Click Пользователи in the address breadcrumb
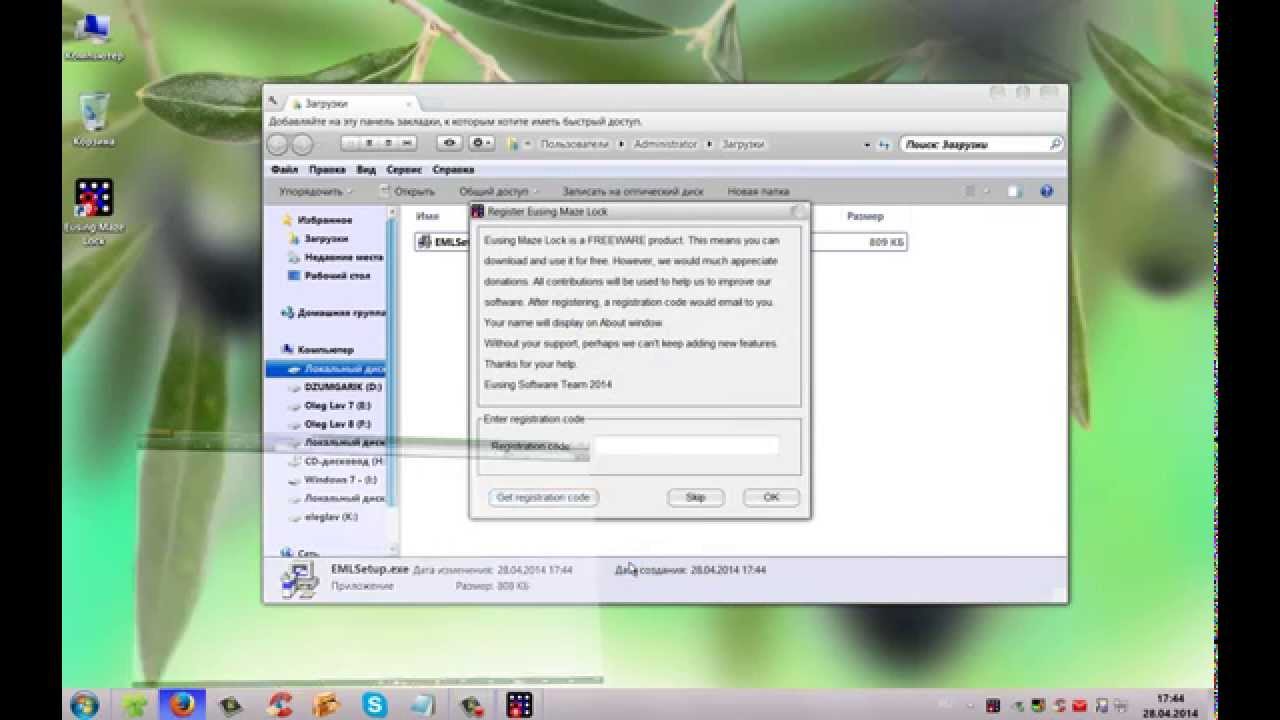1280x720 pixels. (573, 144)
